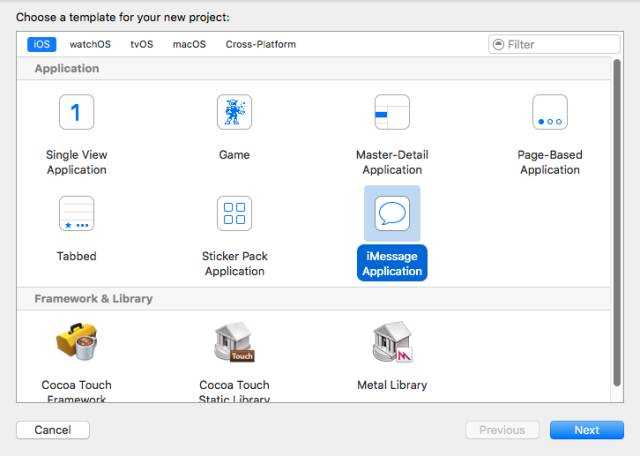Choose the Cocoa Touch Static Library icon
This screenshot has height=456, width=640.
[x=234, y=343]
